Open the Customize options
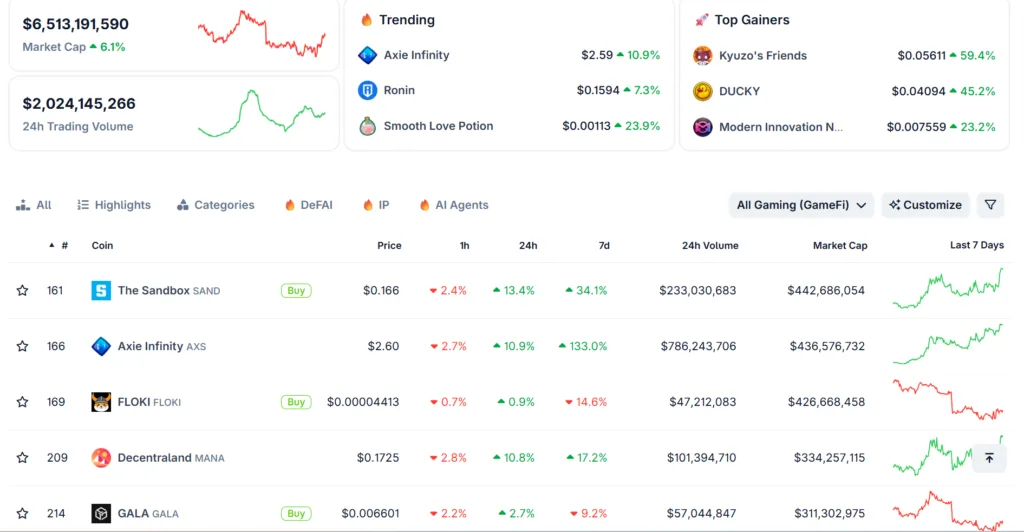The width and height of the screenshot is (1024, 532). point(925,205)
